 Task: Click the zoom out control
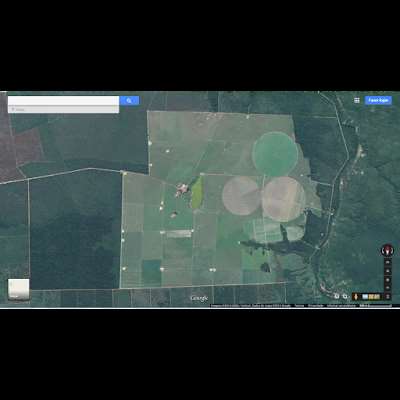click(387, 288)
